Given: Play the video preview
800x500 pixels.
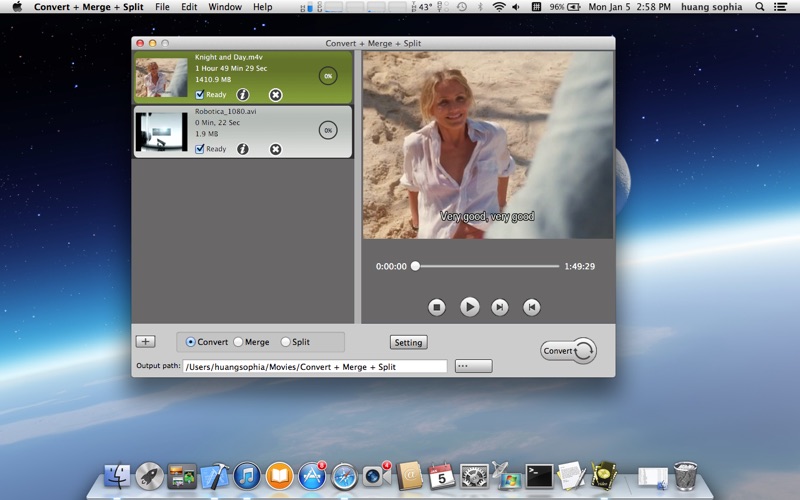Looking at the screenshot, I should [469, 307].
